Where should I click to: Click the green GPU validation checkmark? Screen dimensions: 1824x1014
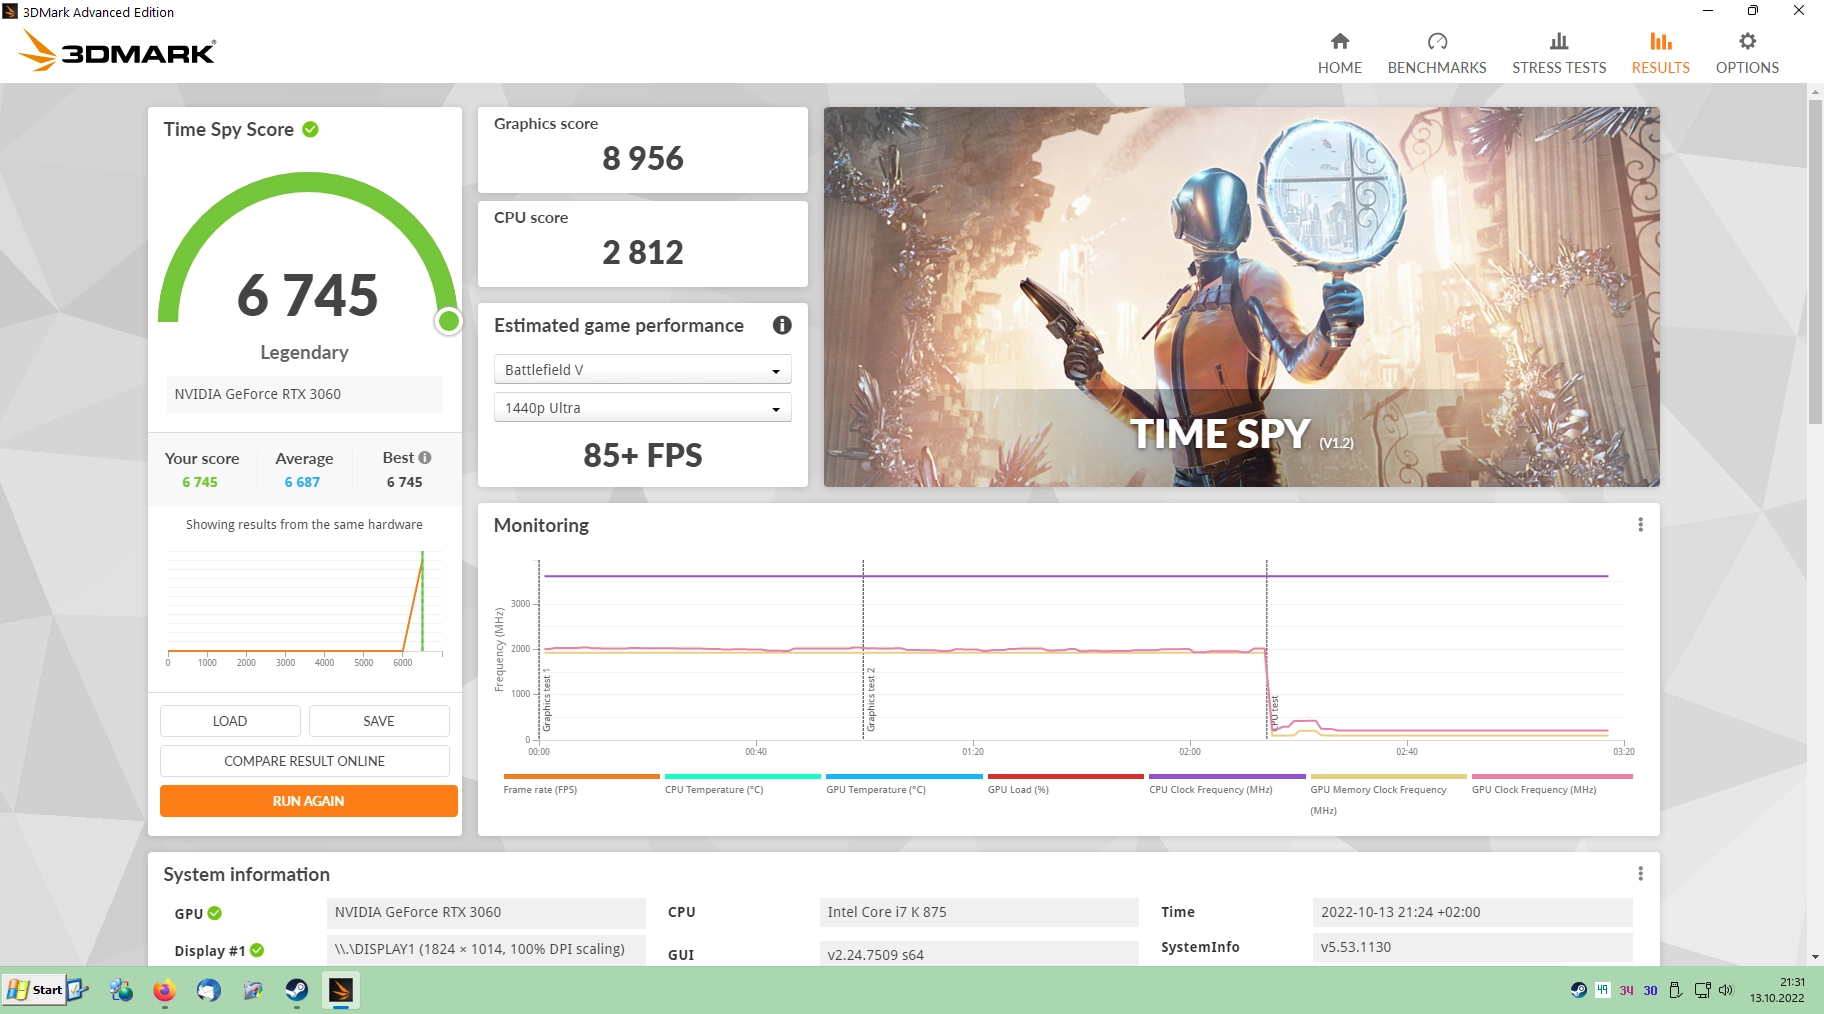pyautogui.click(x=215, y=913)
